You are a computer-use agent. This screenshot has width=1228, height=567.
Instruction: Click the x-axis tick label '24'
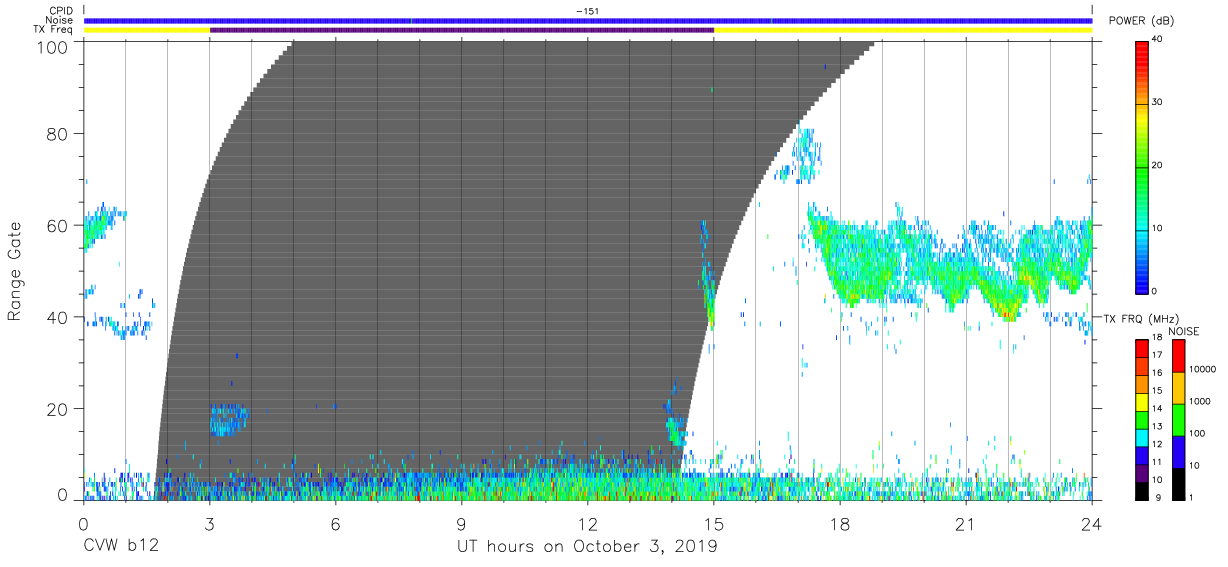1092,524
